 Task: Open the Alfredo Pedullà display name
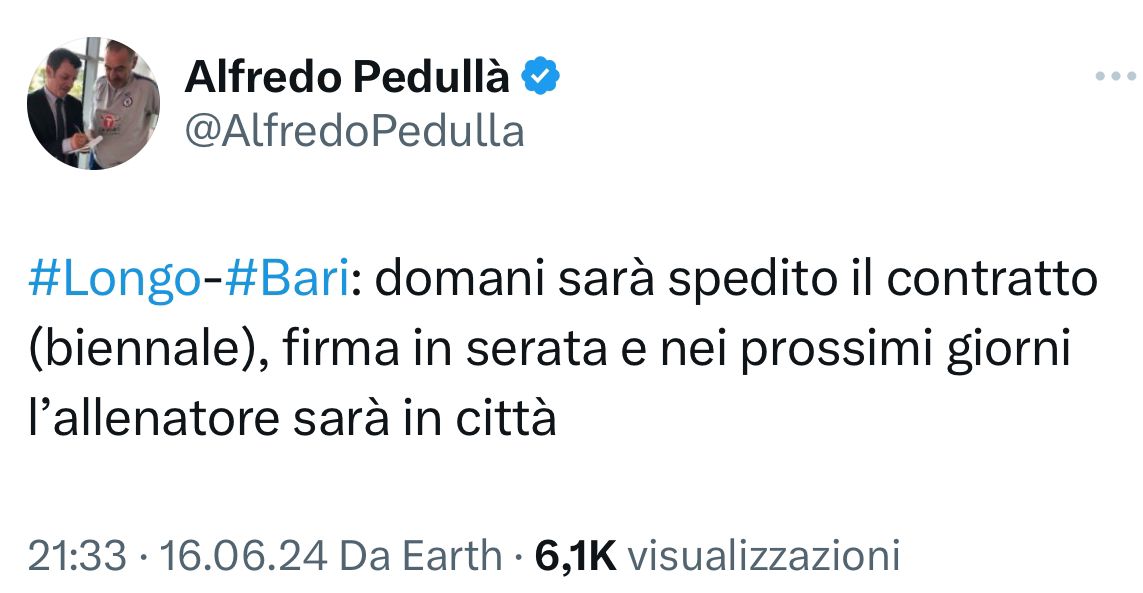point(347,77)
